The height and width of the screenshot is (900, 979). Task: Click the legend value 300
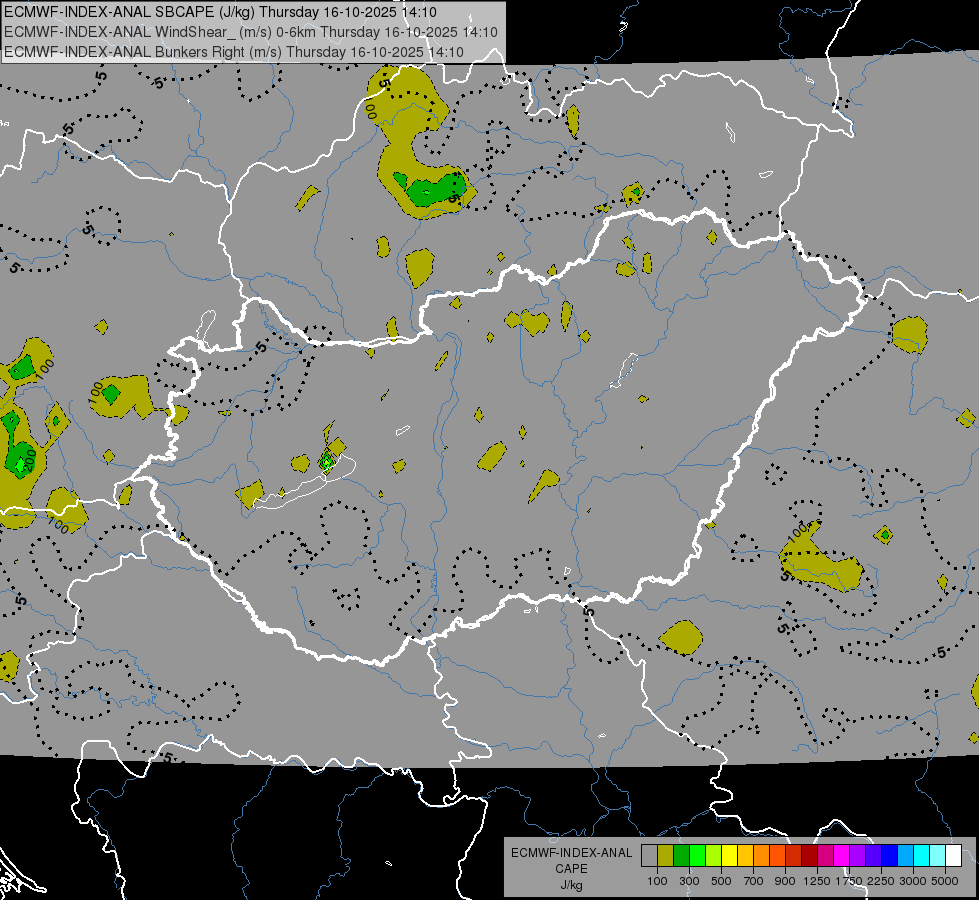[x=689, y=881]
